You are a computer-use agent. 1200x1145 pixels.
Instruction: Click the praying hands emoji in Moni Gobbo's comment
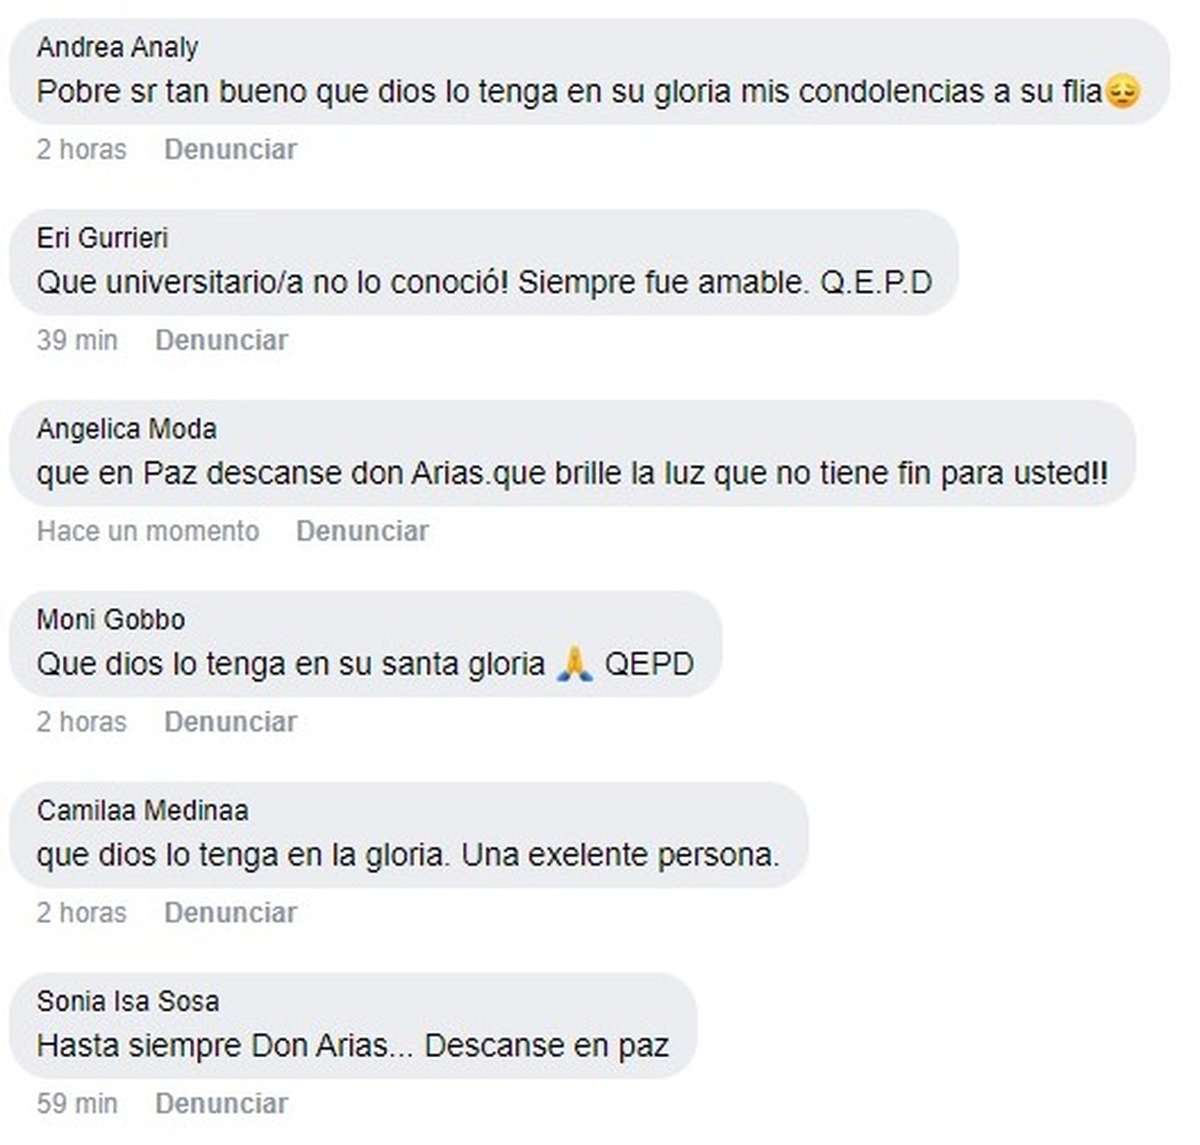click(x=575, y=665)
